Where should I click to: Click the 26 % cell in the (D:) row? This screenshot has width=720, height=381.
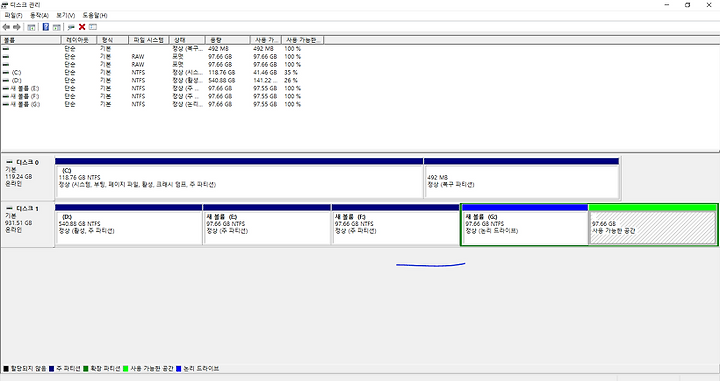click(291, 80)
